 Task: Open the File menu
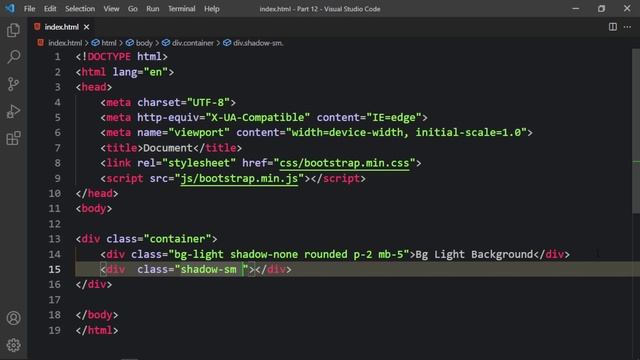[29, 9]
